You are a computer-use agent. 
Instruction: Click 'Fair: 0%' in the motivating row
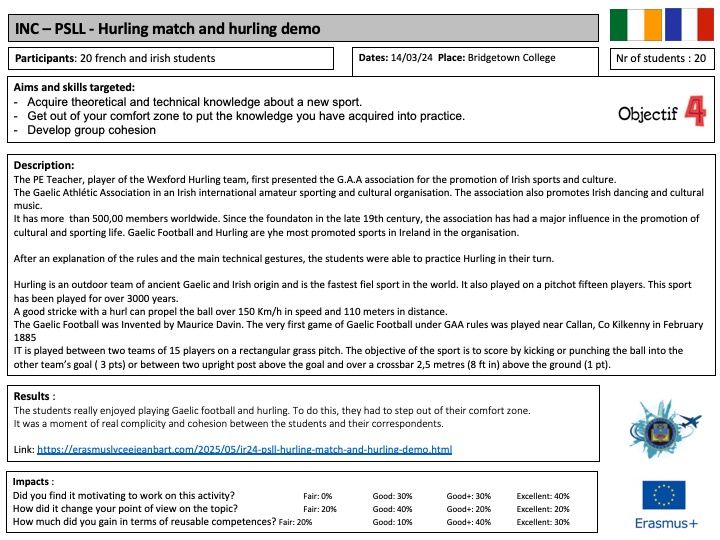pos(317,496)
